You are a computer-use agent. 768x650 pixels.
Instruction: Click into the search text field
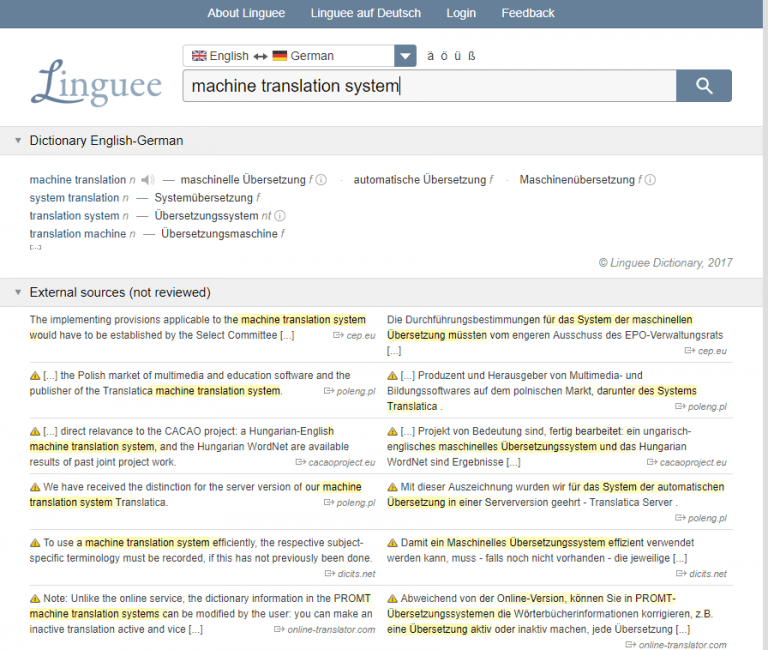(x=430, y=86)
